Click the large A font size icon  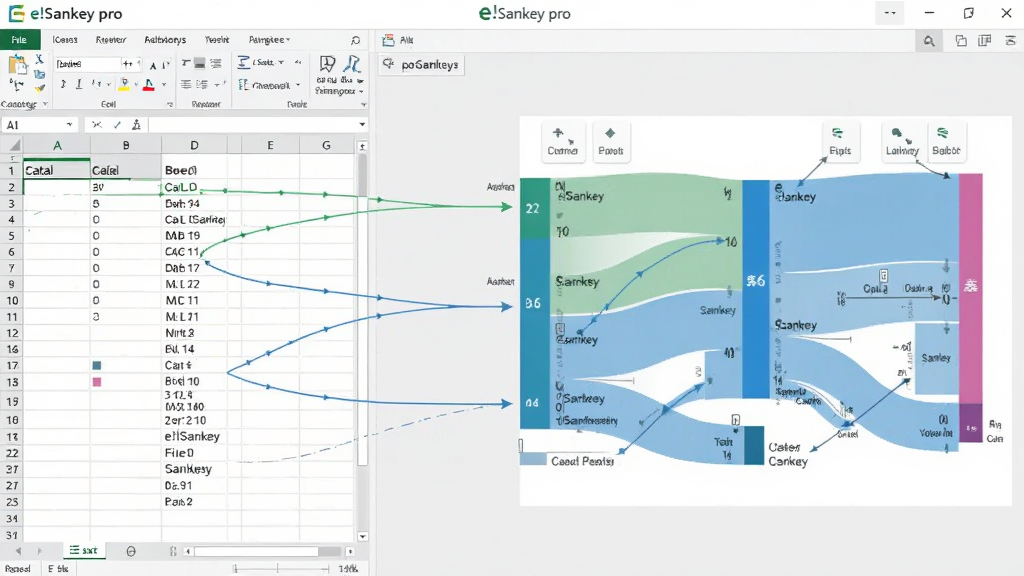(153, 65)
